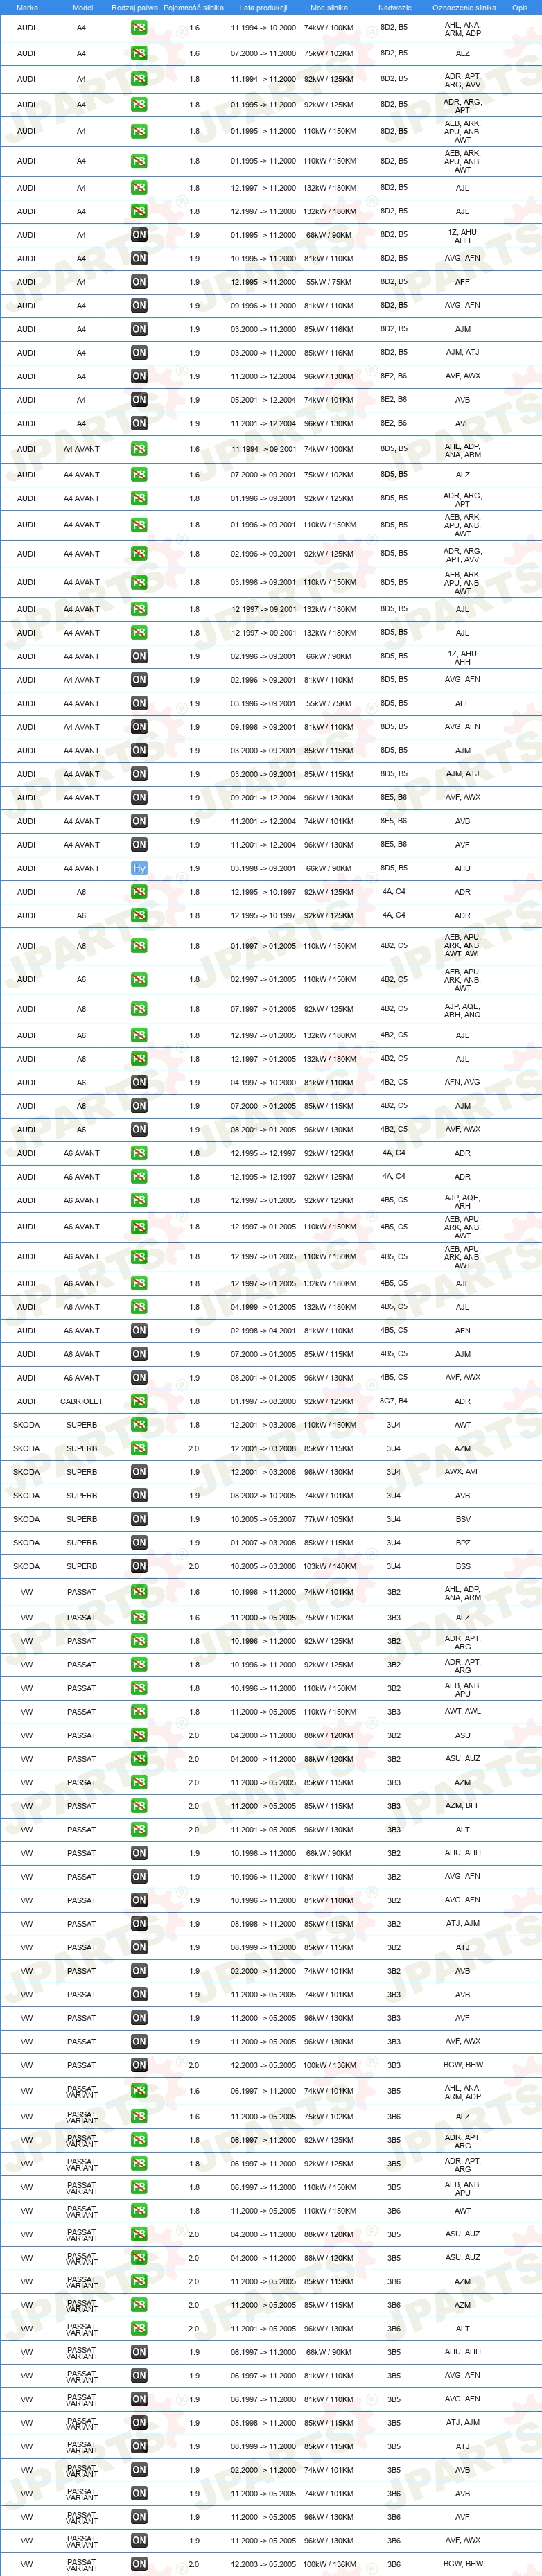Click the Moc silnika column header
The height and width of the screenshot is (2576, 542).
[329, 7]
